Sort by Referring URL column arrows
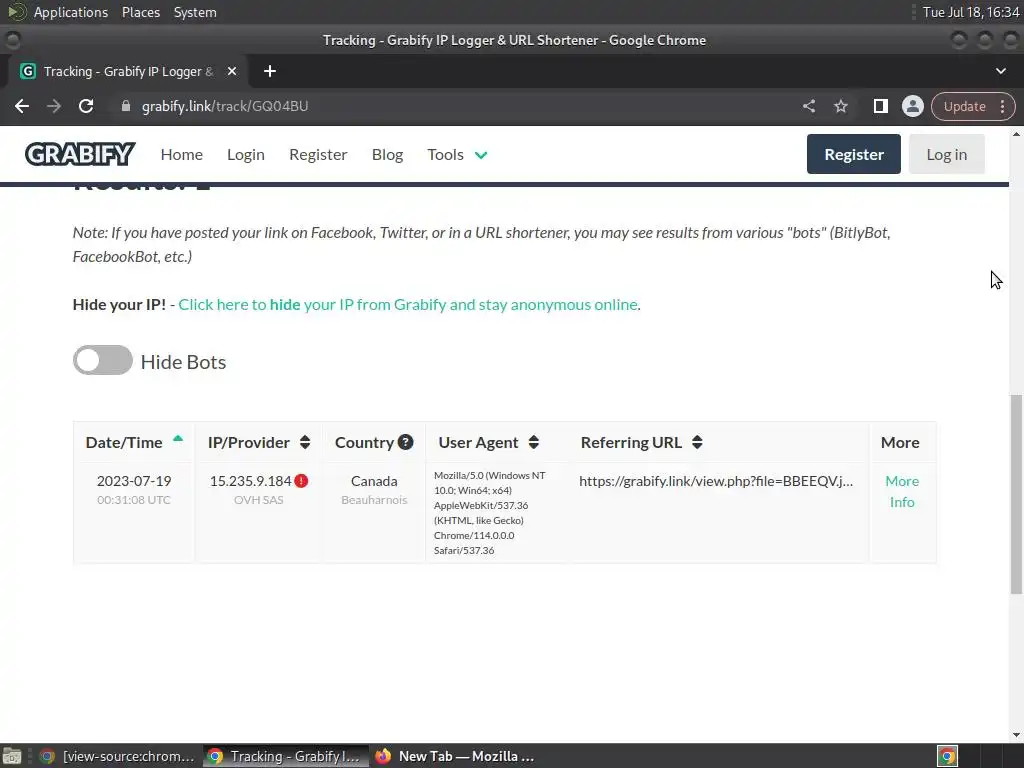Screen dimensions: 1024x768 (x=697, y=442)
